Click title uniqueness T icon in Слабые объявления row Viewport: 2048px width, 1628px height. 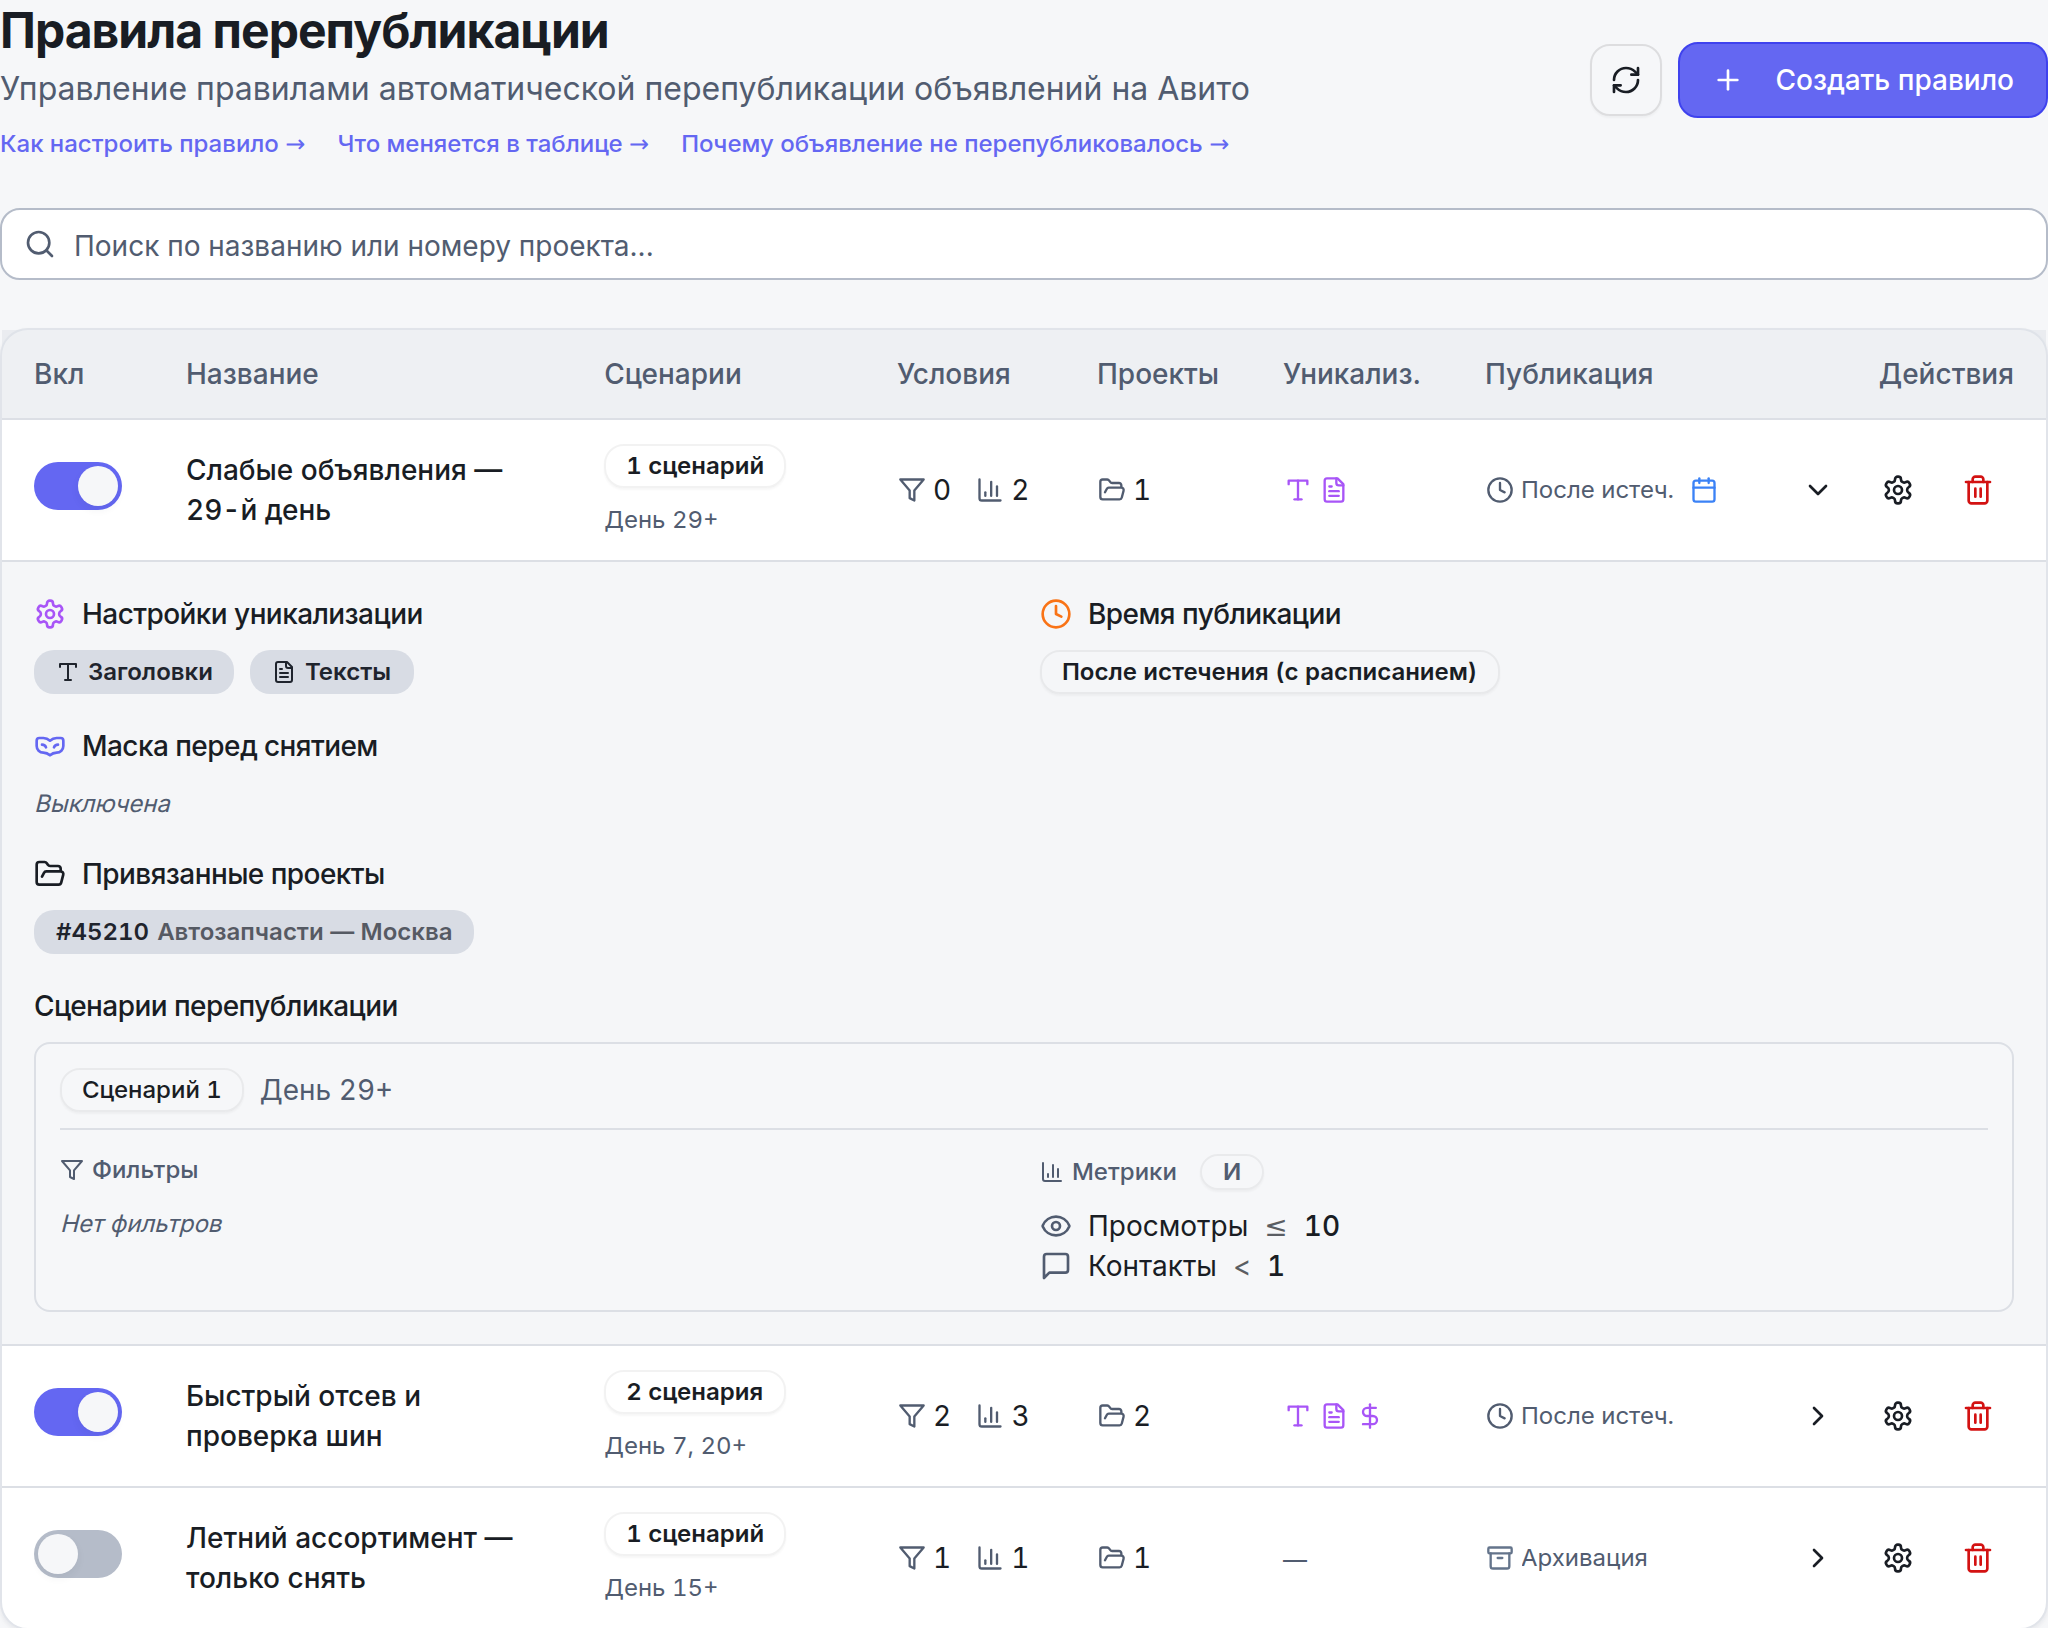1297,490
